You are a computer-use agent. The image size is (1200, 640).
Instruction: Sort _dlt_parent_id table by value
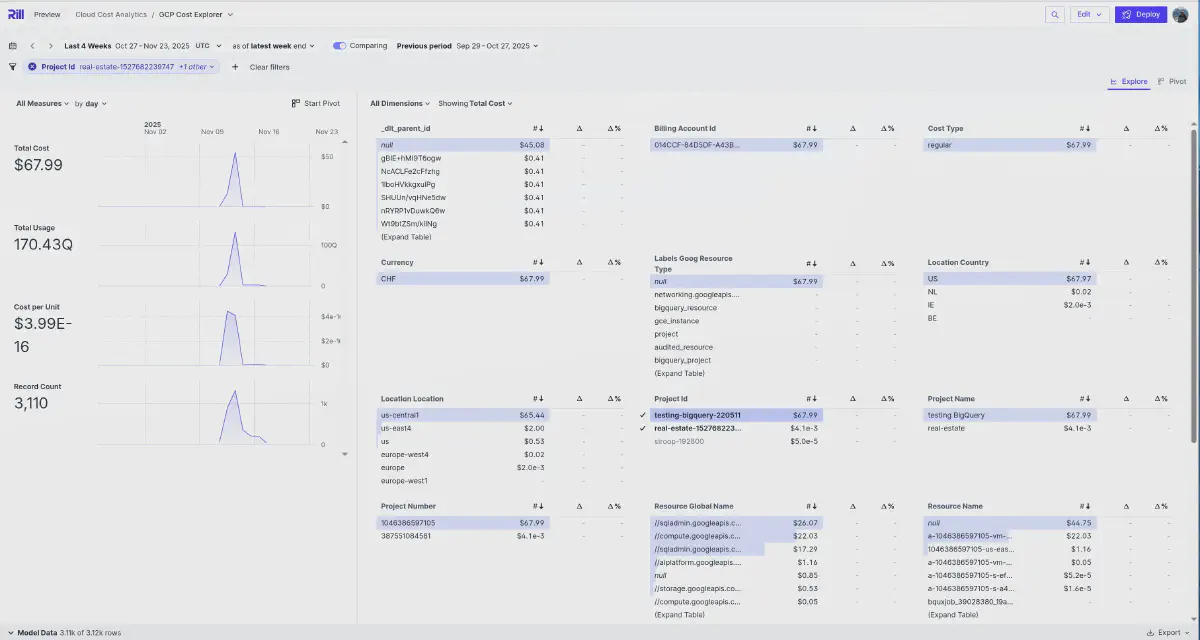pos(538,129)
